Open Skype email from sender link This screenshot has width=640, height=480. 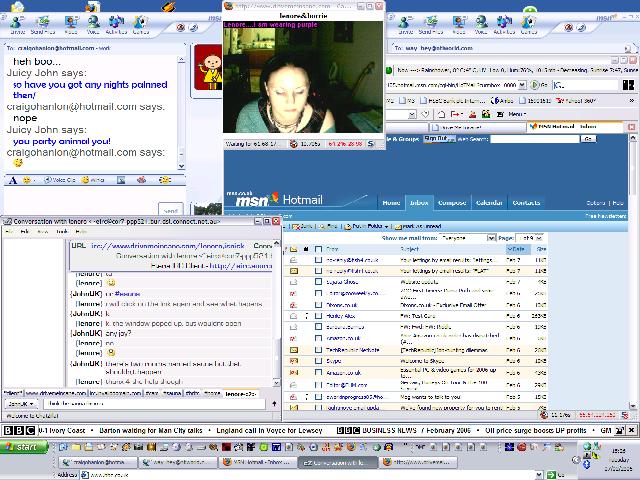tap(333, 361)
